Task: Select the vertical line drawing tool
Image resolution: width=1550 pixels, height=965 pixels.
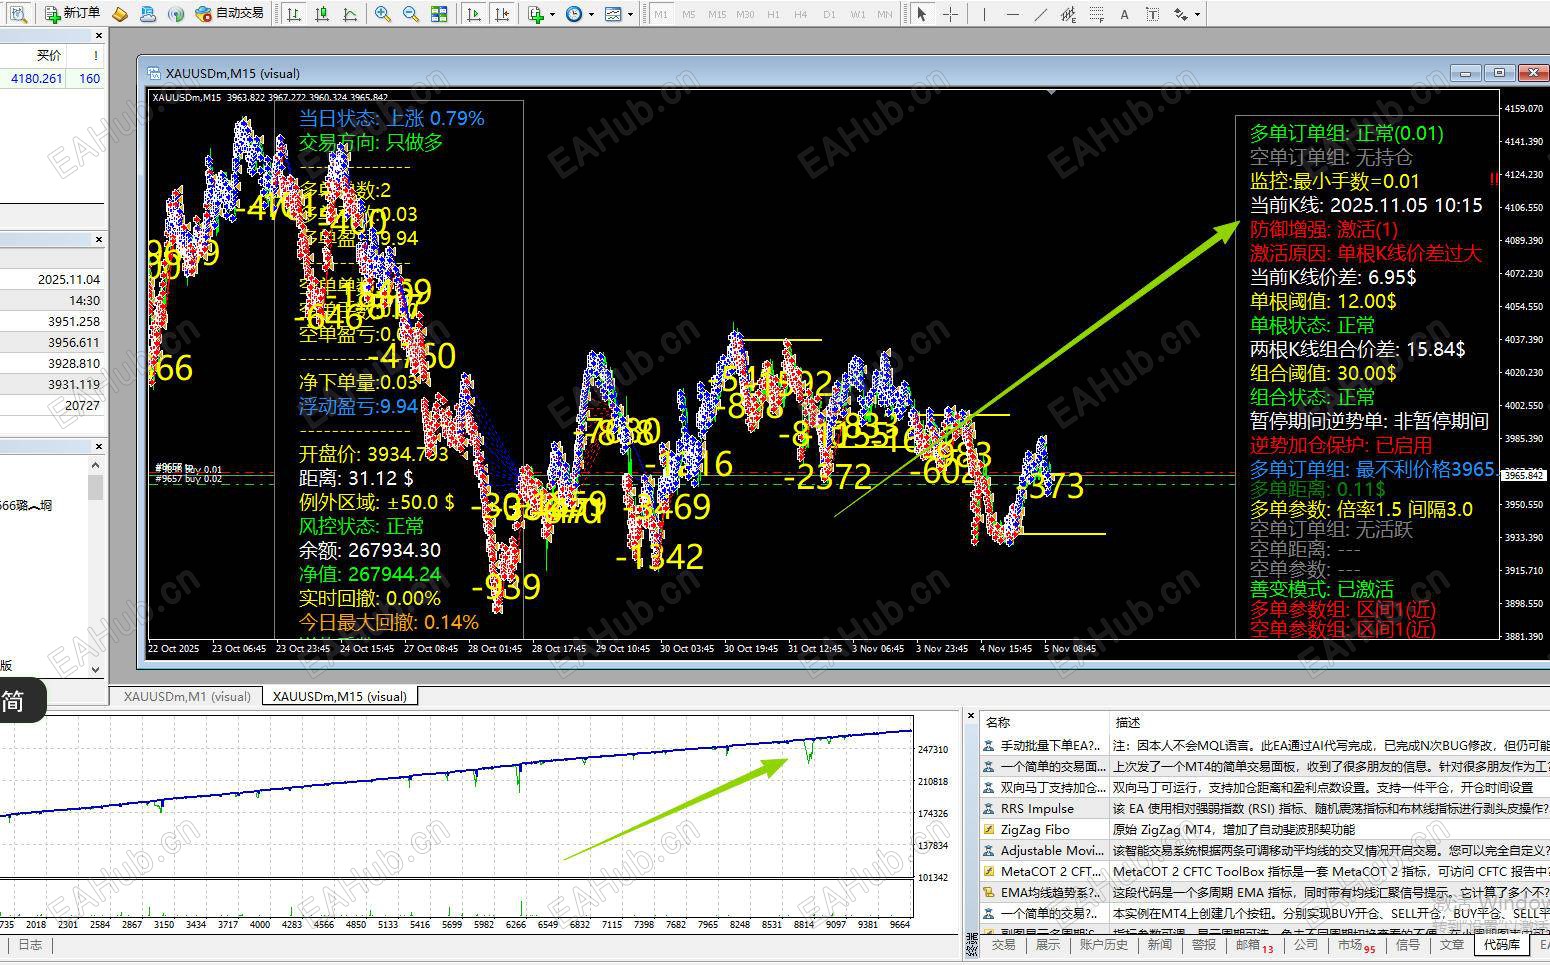Action: tap(985, 14)
